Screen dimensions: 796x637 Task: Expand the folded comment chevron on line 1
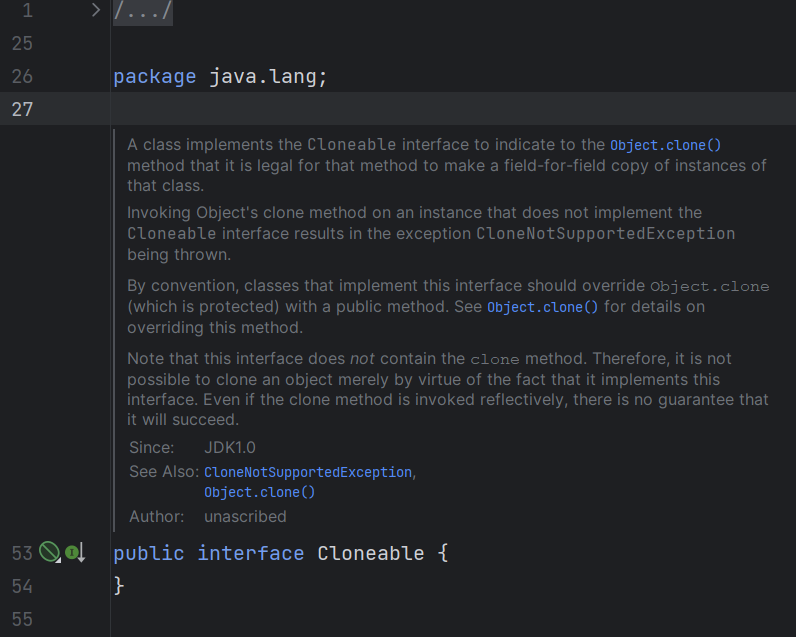tap(96, 11)
